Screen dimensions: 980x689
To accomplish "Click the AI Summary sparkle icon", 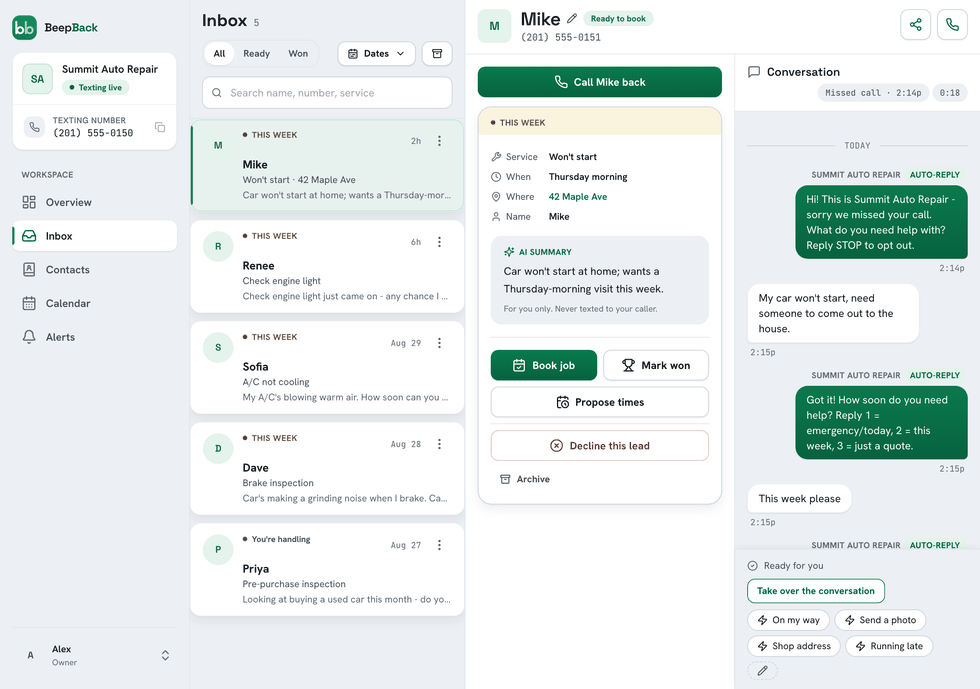I will [x=509, y=252].
